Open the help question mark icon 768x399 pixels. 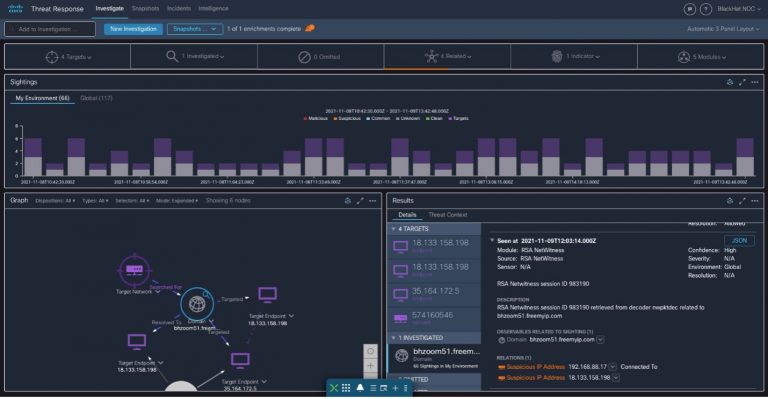coord(705,9)
